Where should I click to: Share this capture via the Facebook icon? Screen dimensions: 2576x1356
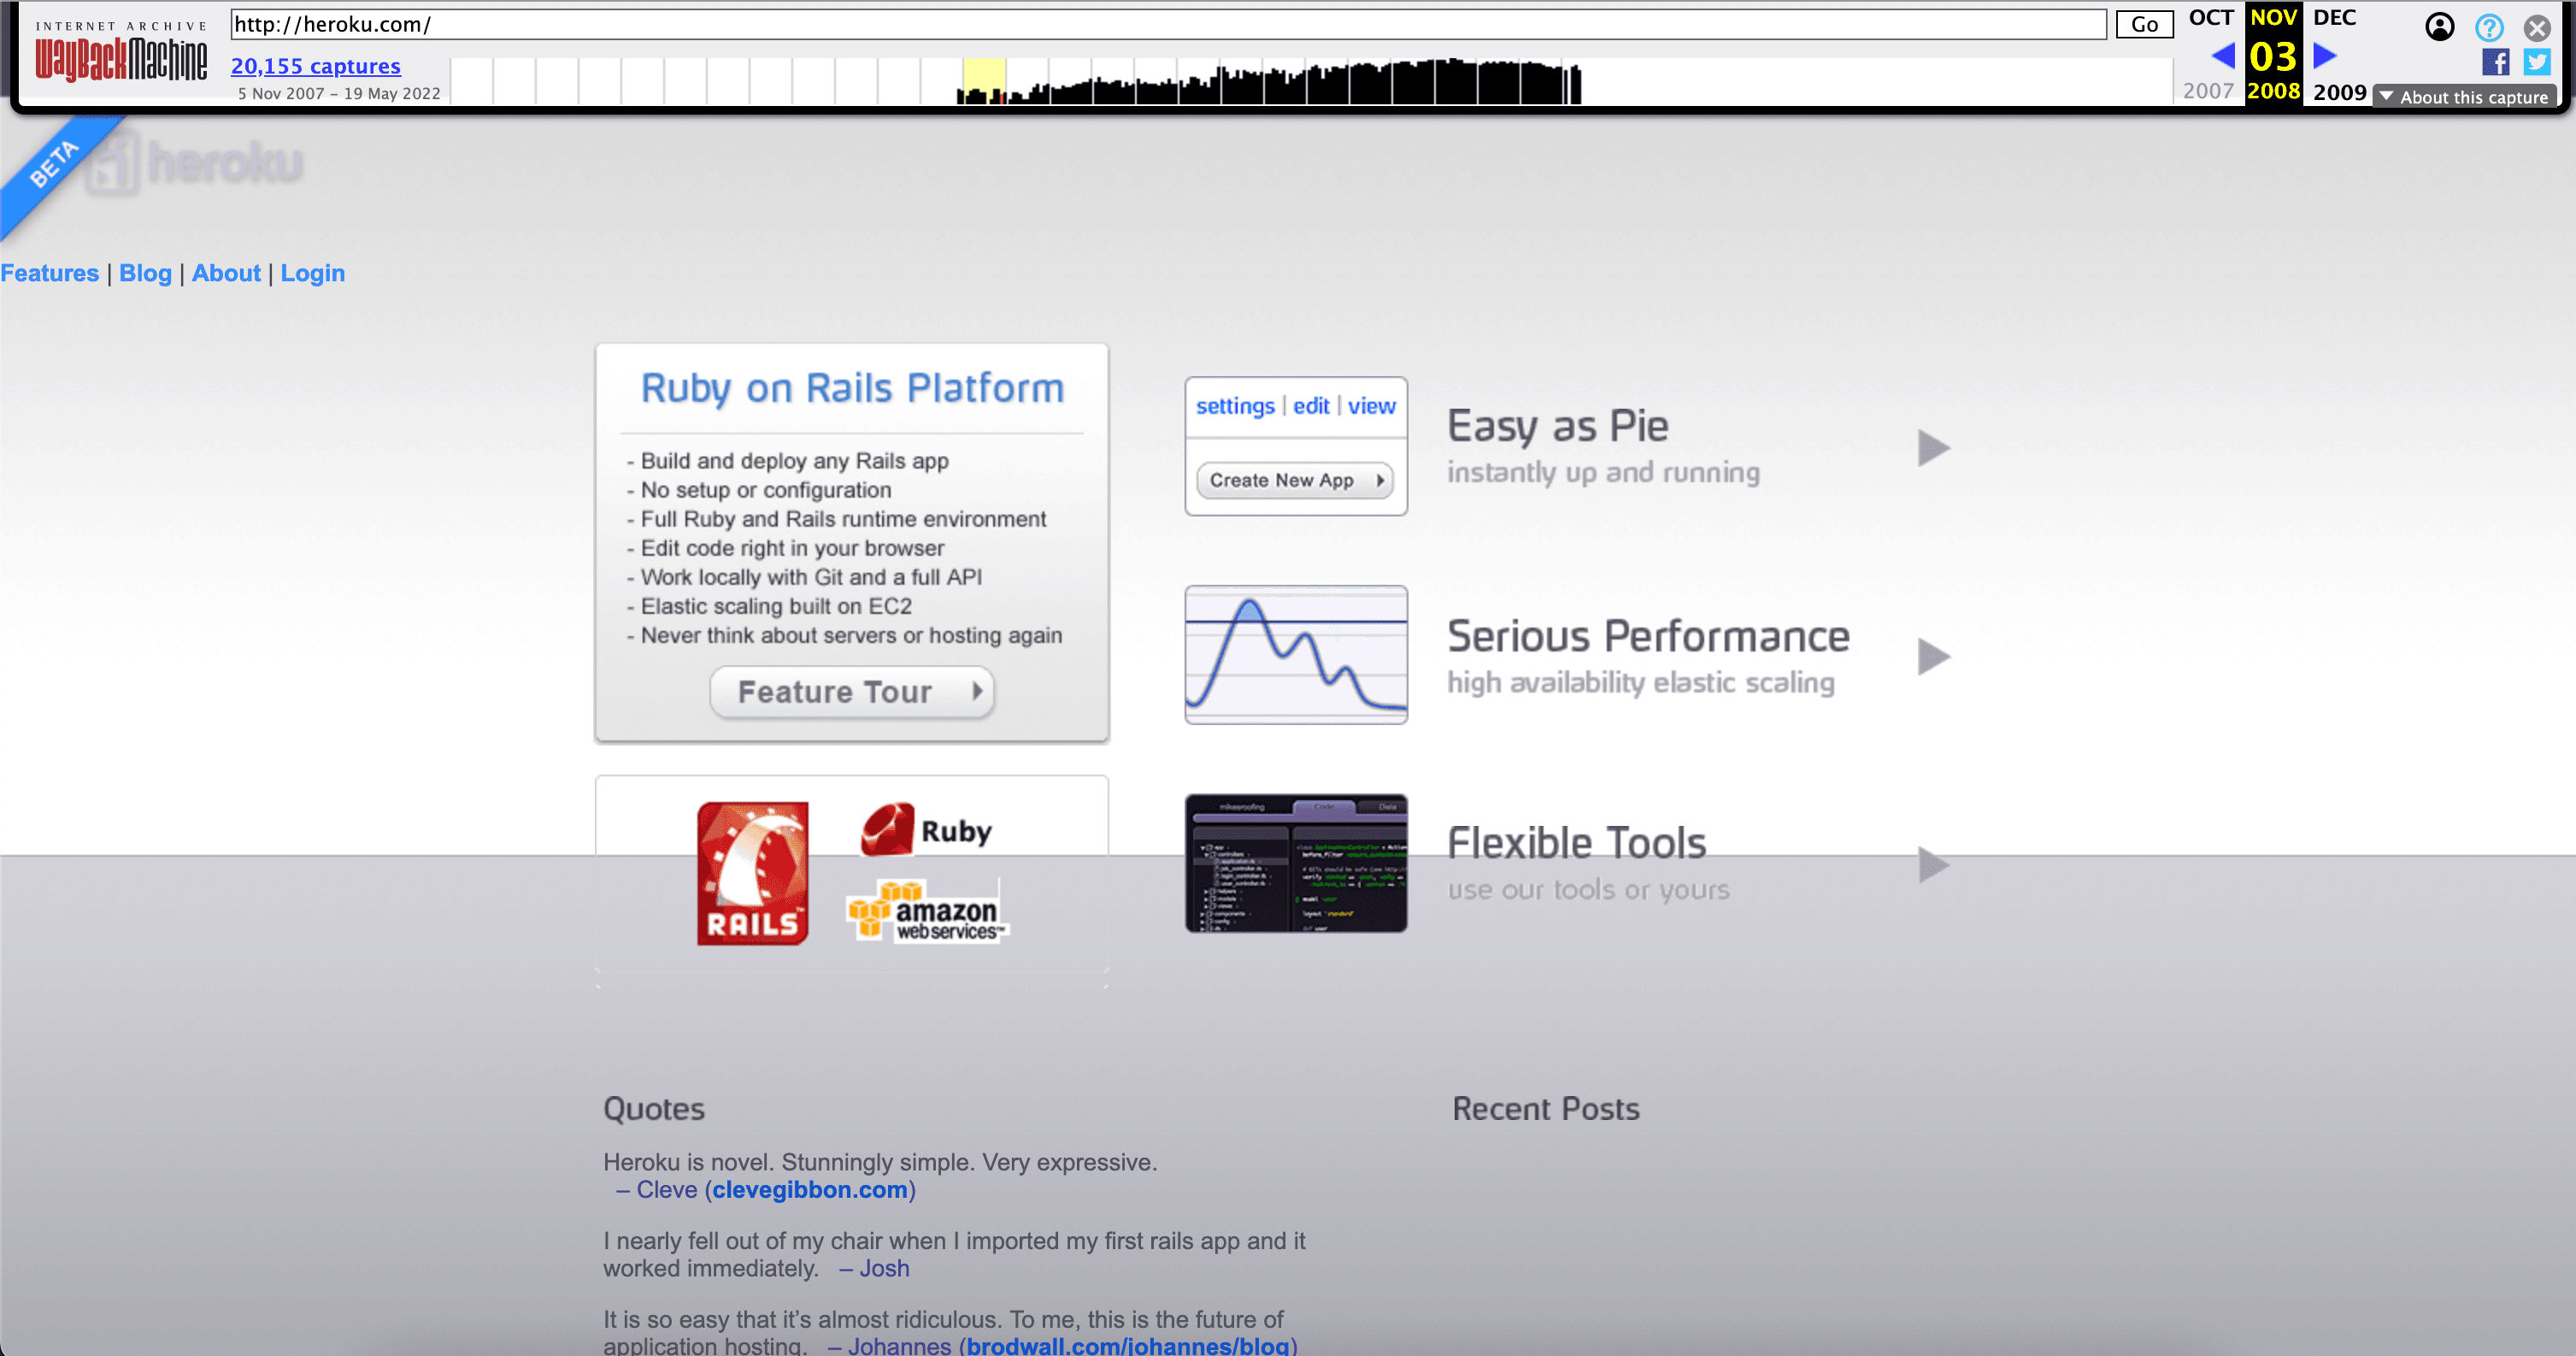[x=2497, y=63]
